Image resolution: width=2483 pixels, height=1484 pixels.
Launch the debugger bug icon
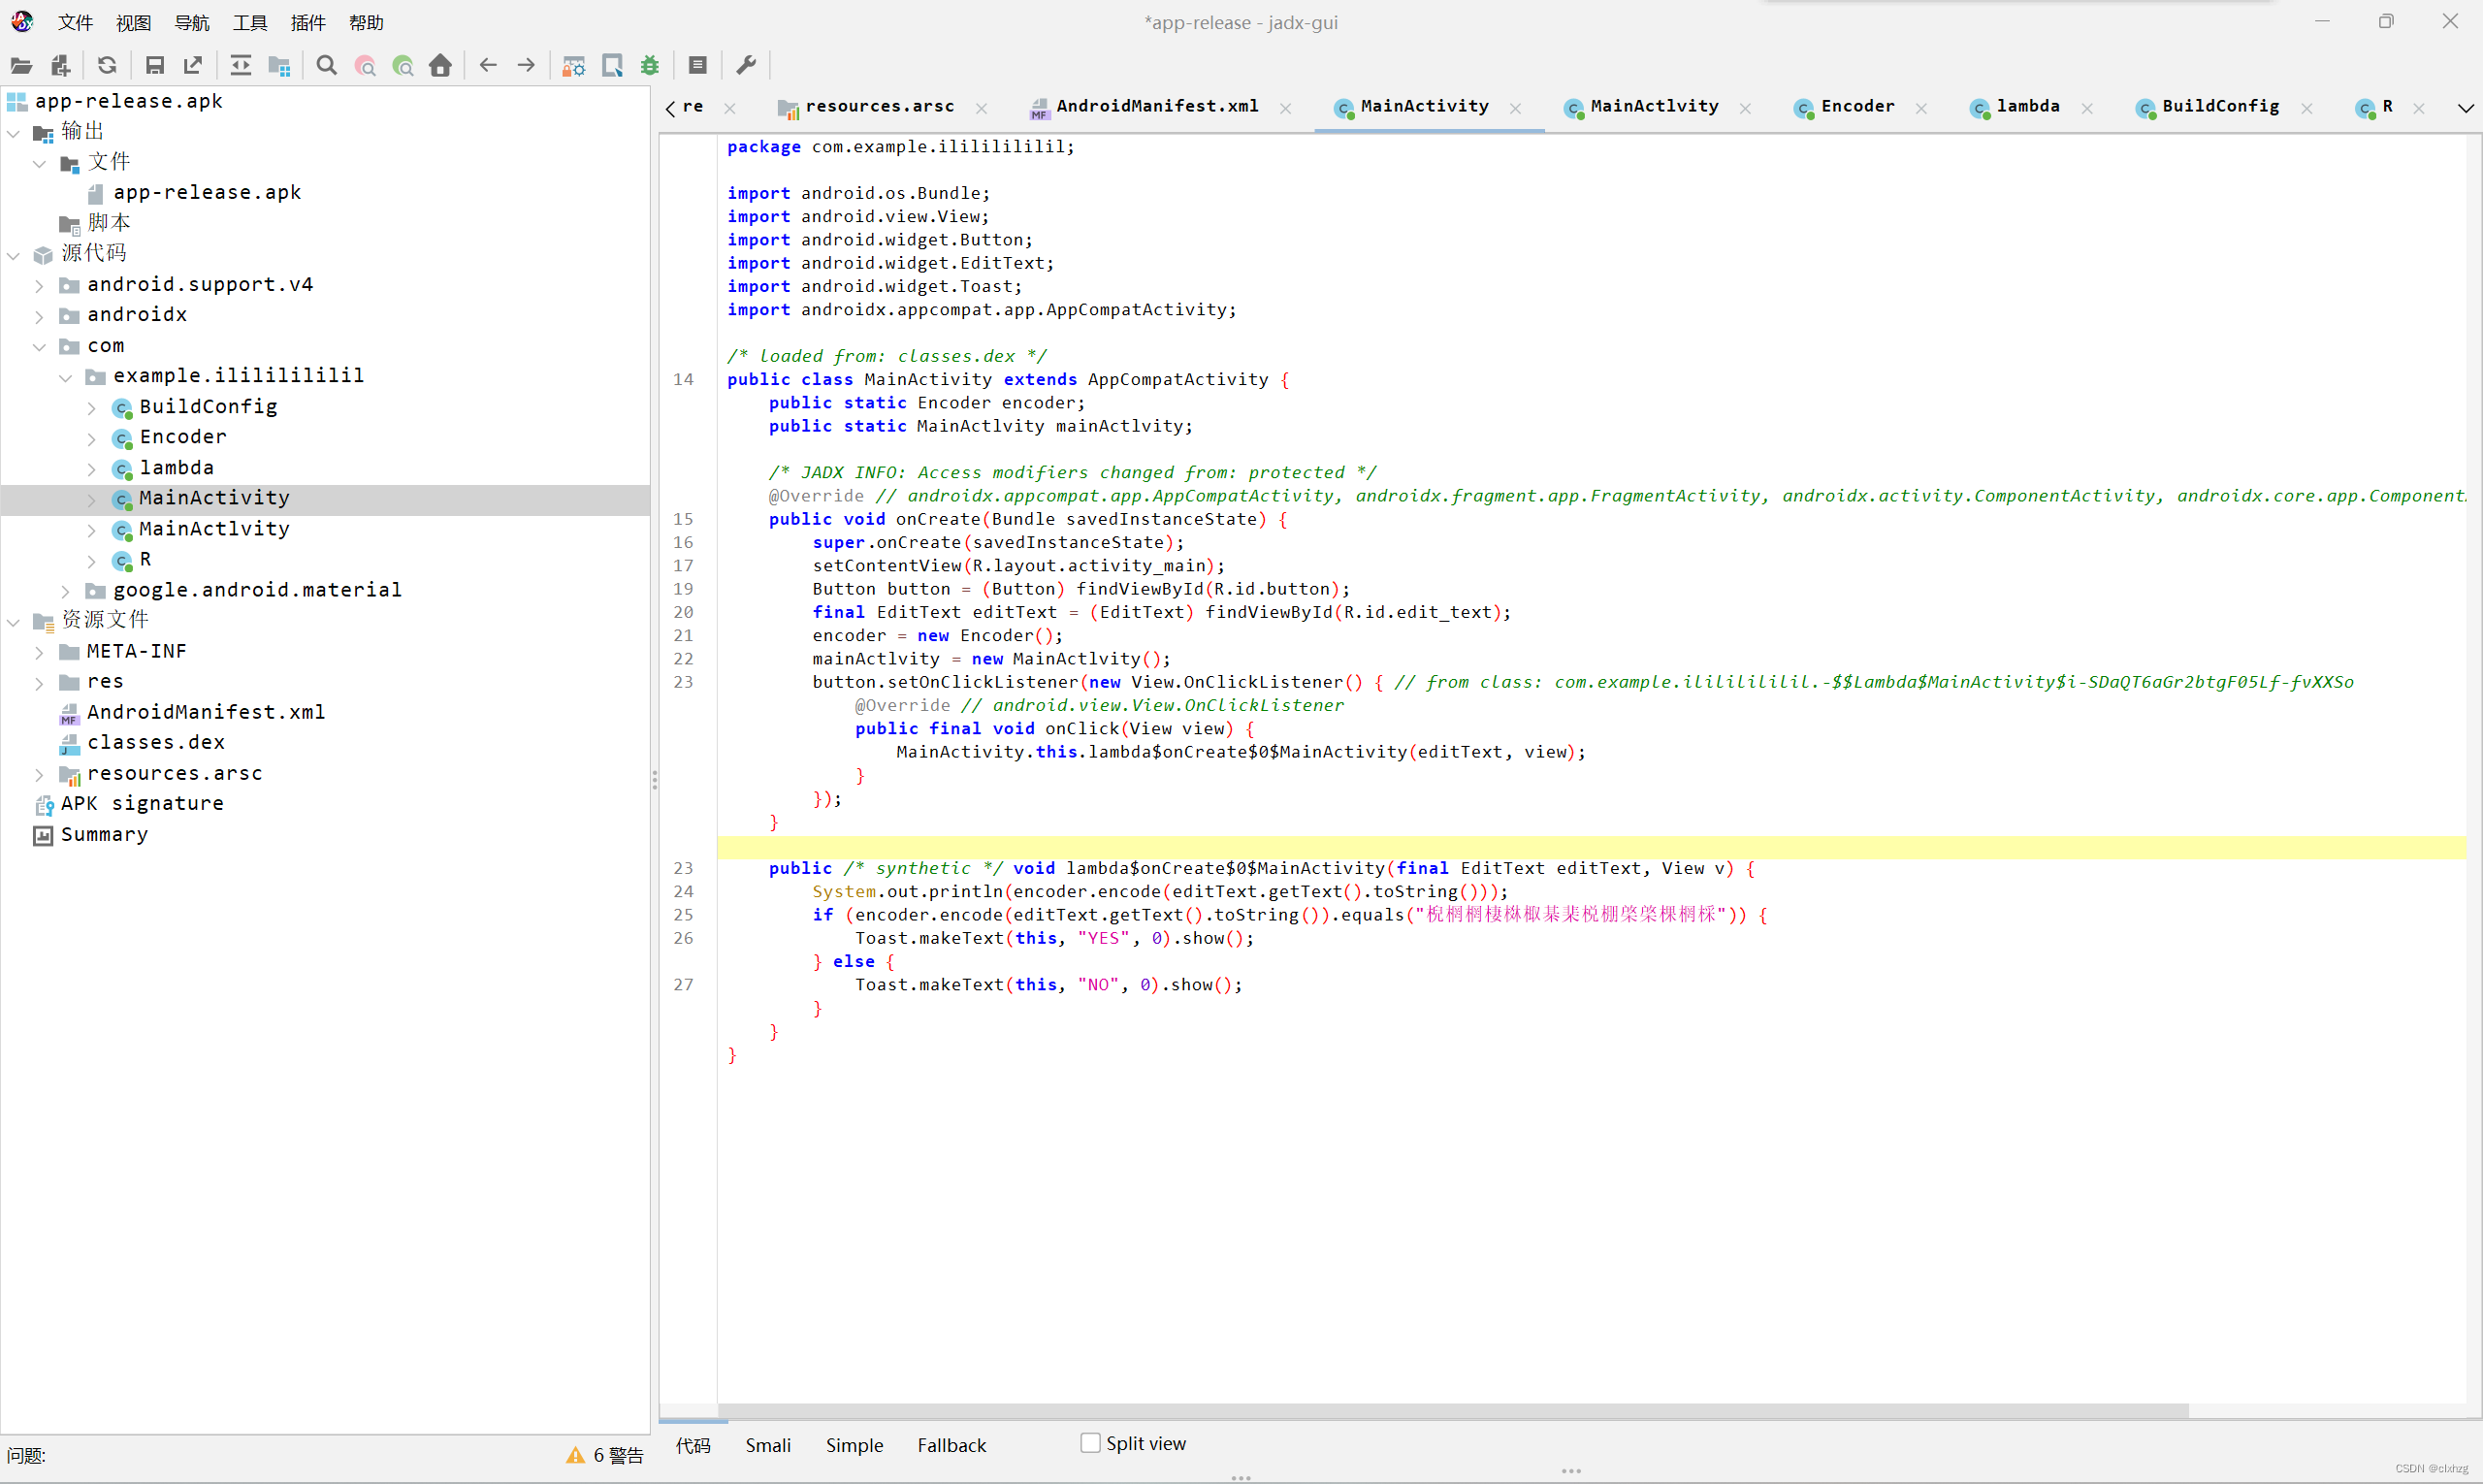[650, 65]
